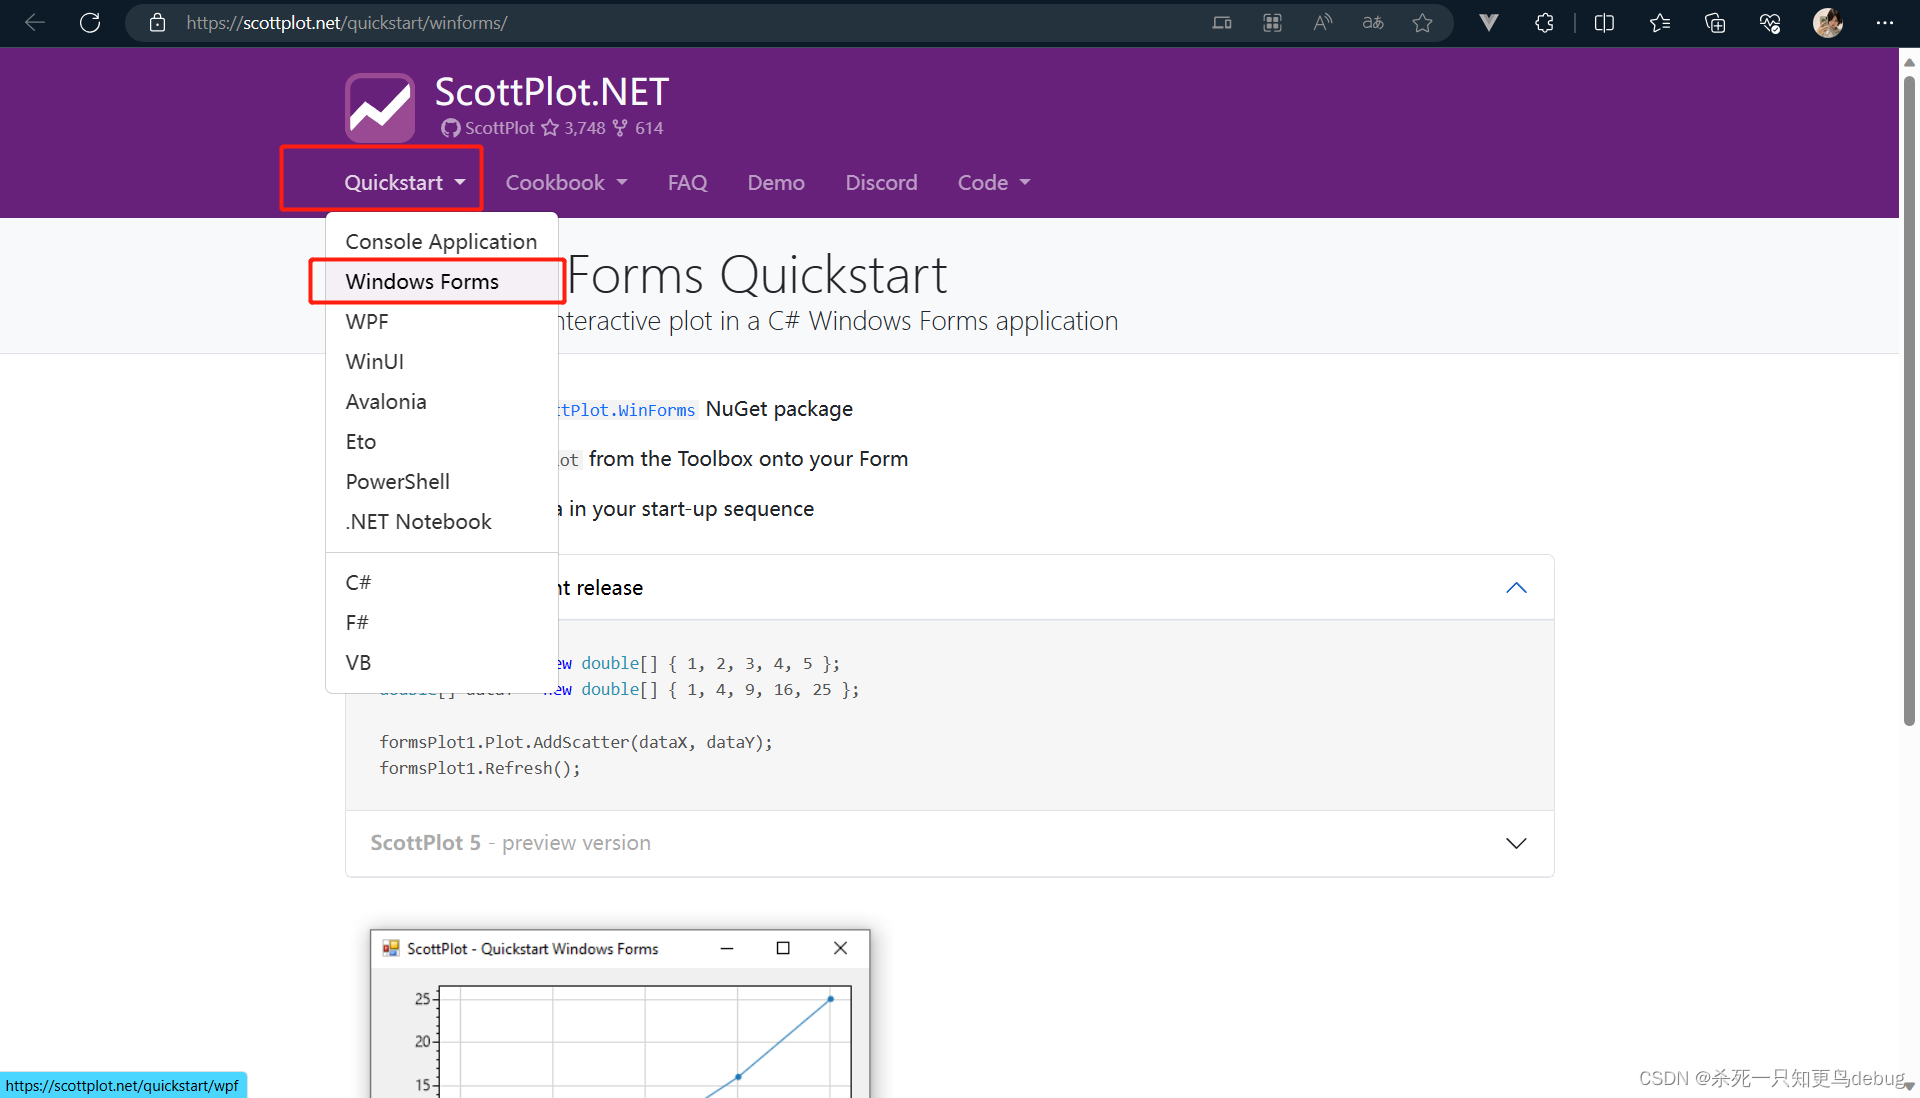Open the Extensions puzzle icon
The height and width of the screenshot is (1098, 1920).
1544,22
